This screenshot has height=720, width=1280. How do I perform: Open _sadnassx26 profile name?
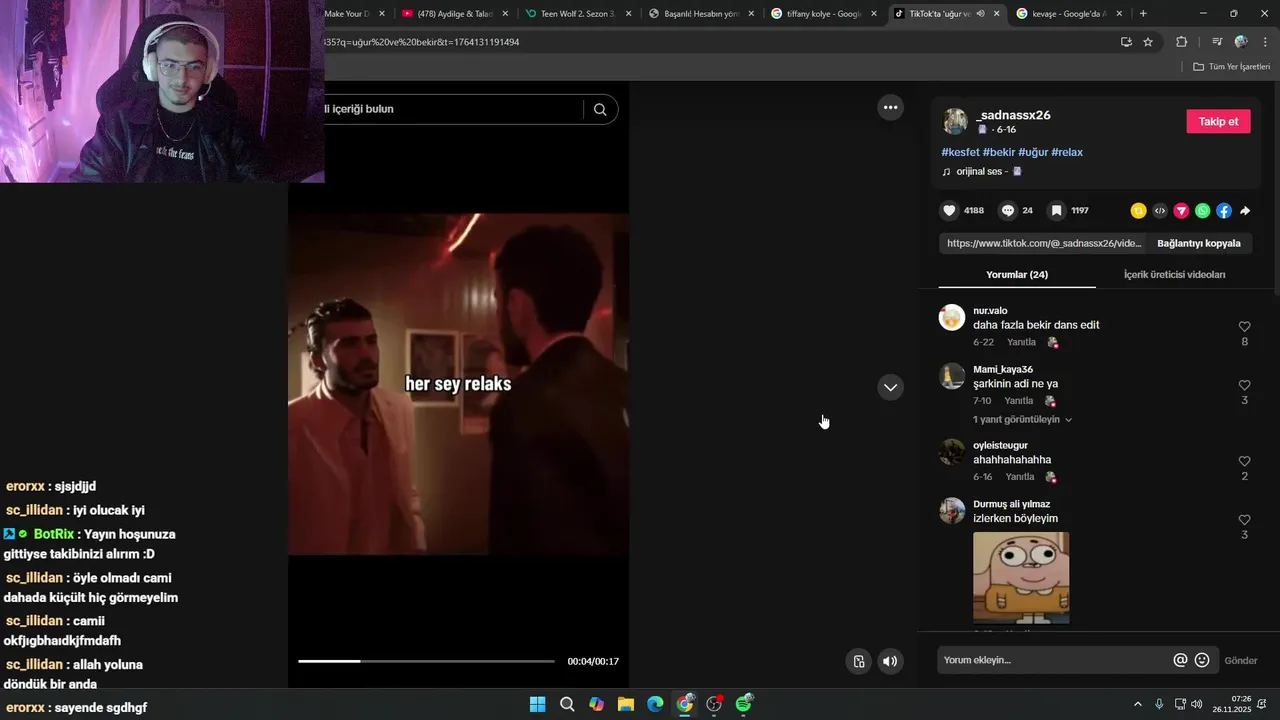click(x=1013, y=115)
